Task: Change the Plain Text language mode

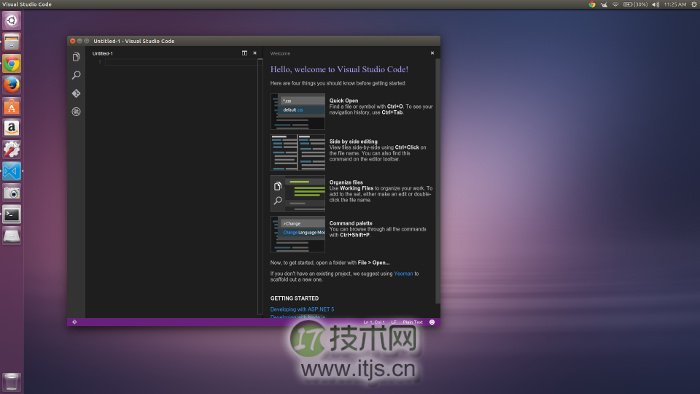Action: (412, 322)
